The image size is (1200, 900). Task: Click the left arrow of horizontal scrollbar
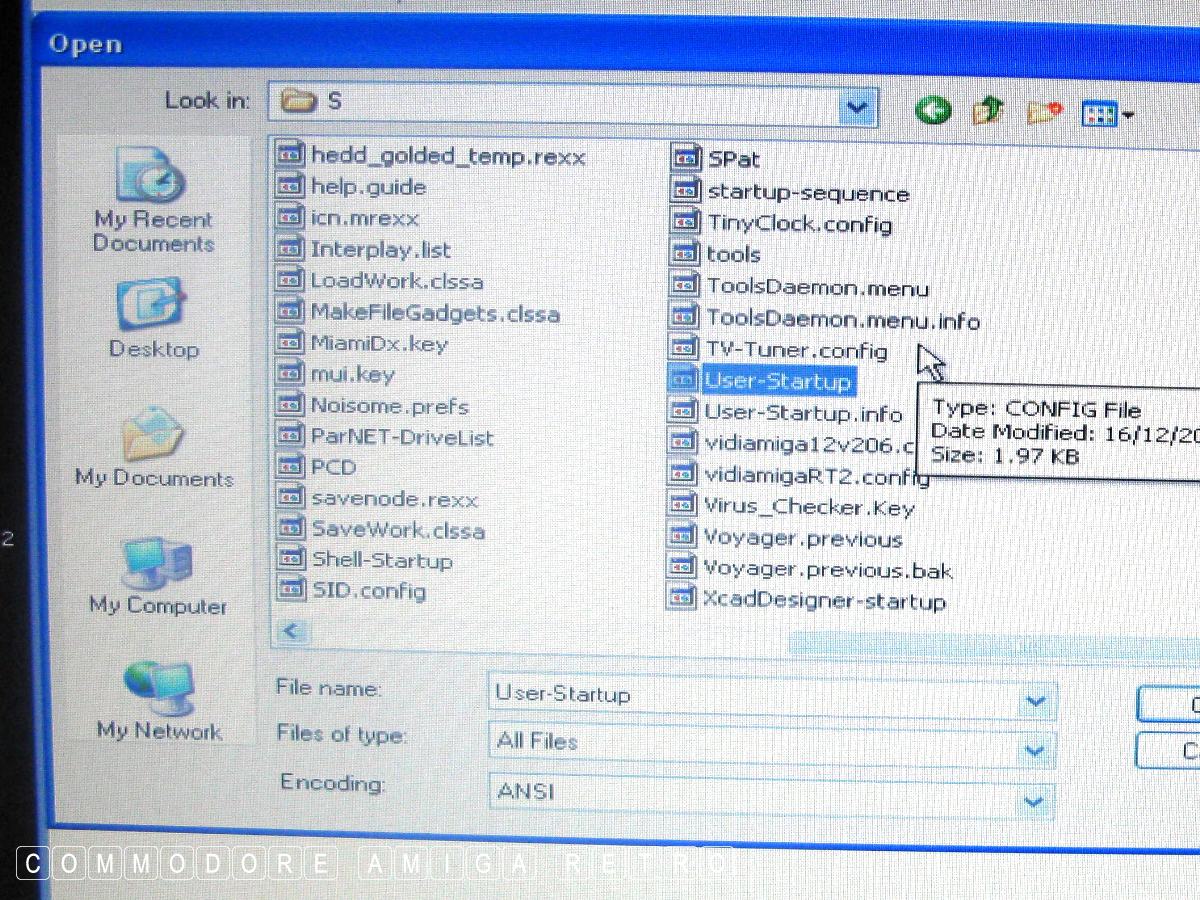pyautogui.click(x=292, y=631)
